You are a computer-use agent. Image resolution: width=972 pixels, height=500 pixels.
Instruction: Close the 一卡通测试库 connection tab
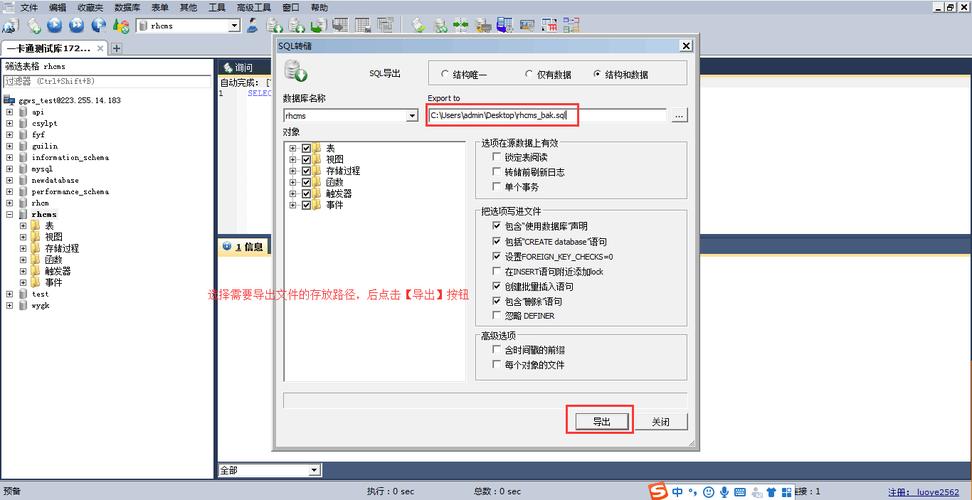(x=99, y=48)
